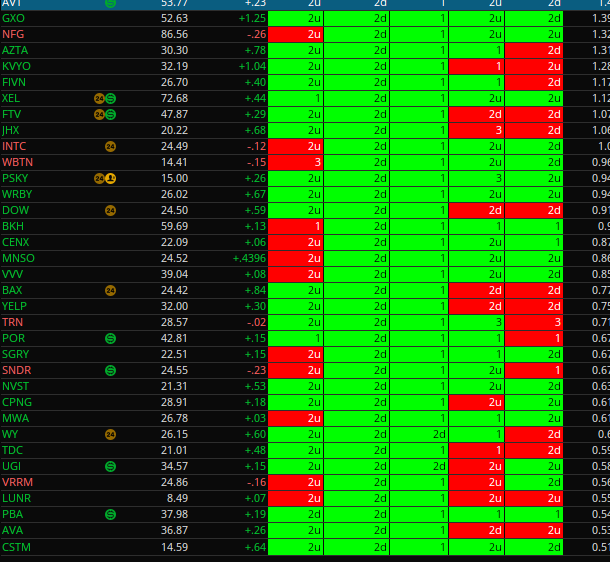Click the LUNR last price 8.49
Screen dimensions: 610x562
(177, 498)
